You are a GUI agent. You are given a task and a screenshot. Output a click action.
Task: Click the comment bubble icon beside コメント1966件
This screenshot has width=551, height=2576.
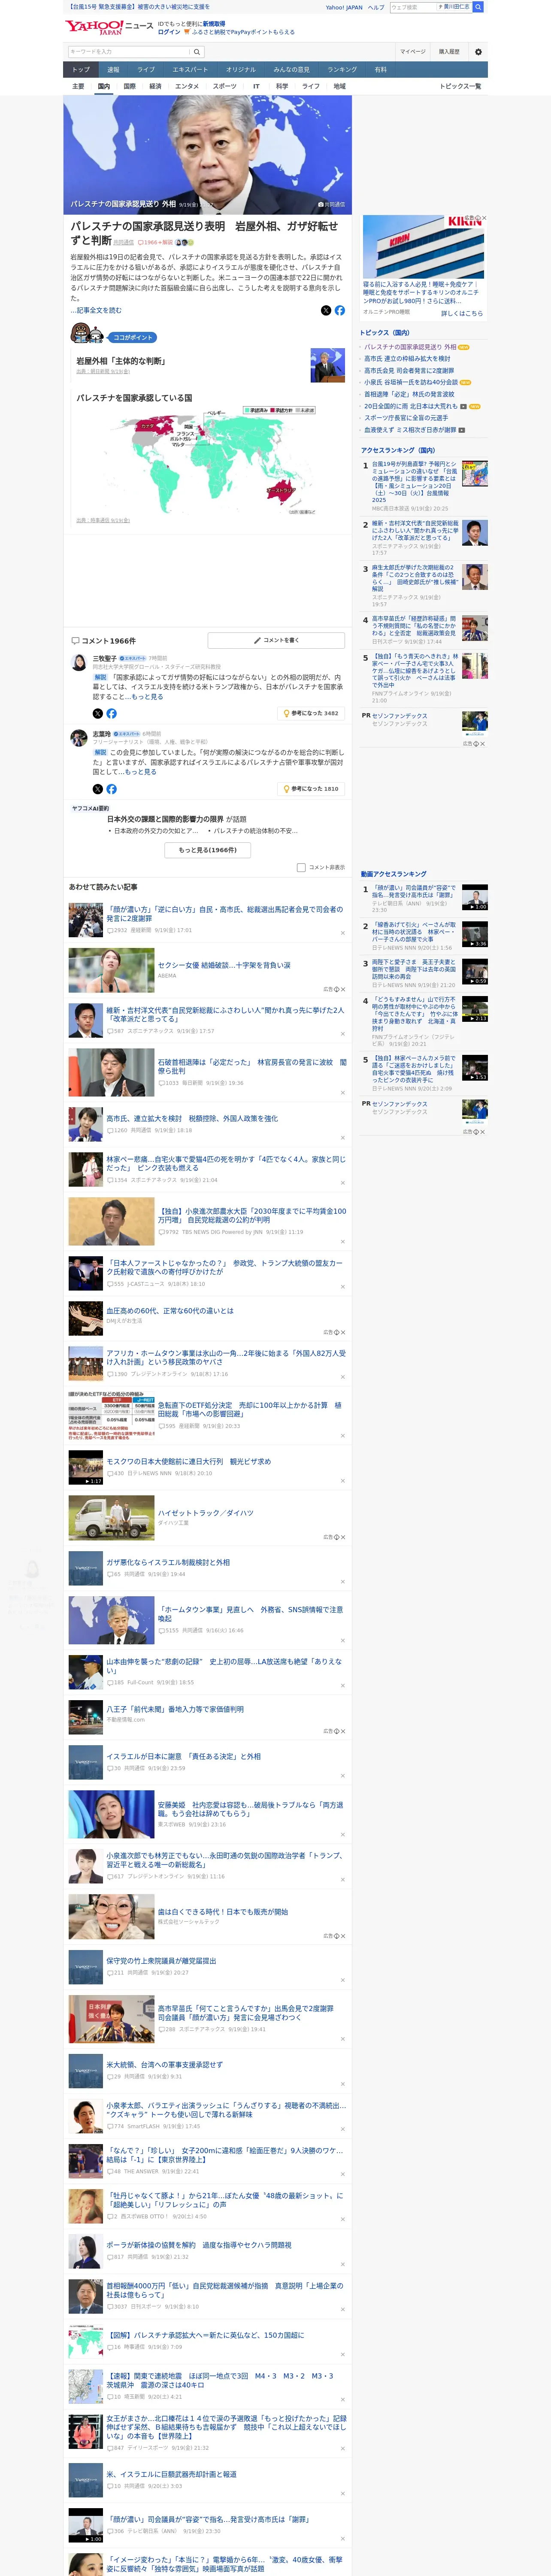coord(75,640)
